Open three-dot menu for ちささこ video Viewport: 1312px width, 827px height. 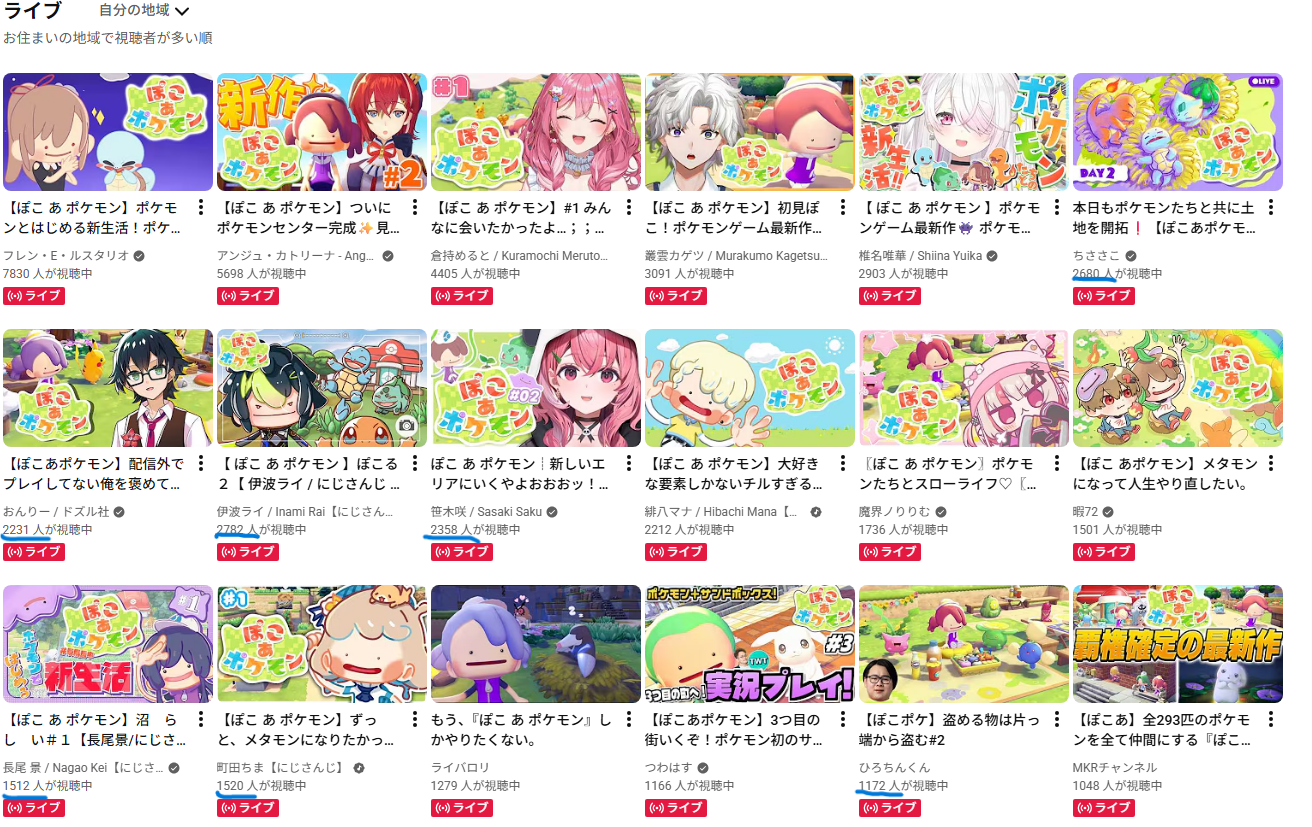tap(1272, 208)
